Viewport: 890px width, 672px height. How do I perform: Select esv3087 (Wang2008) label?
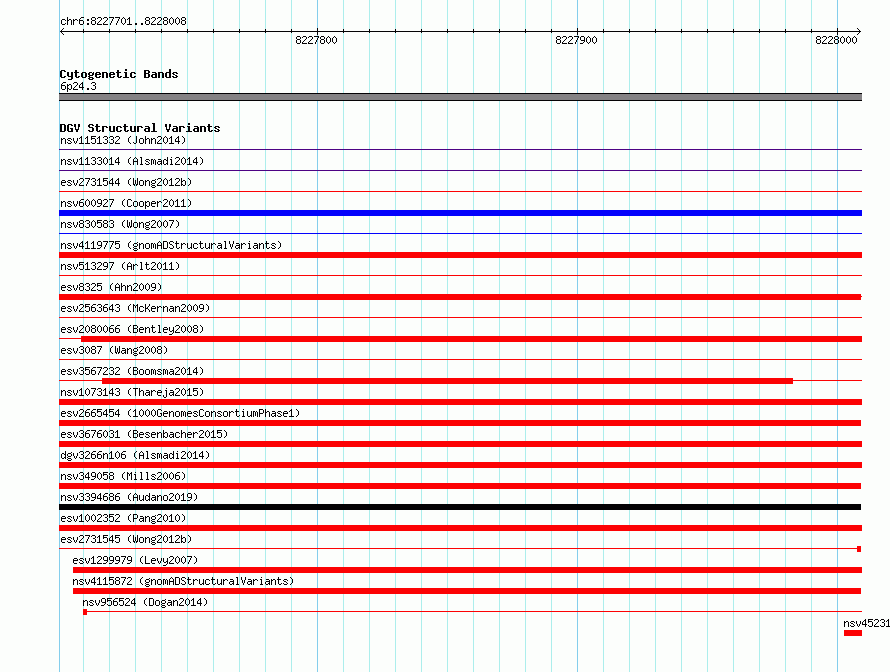pyautogui.click(x=114, y=350)
